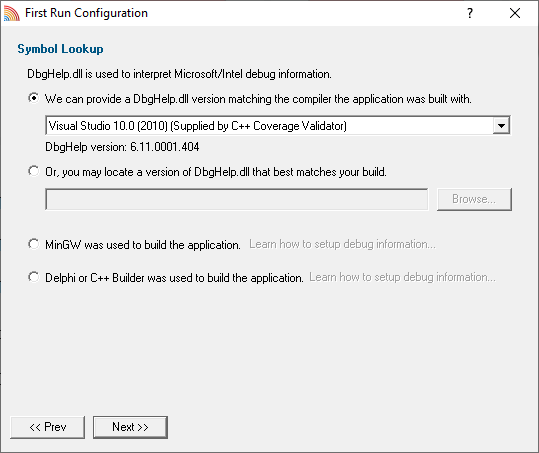
Task: Select the 'We can provide a DbgHelp.dll version' radio button
Action: point(33,98)
